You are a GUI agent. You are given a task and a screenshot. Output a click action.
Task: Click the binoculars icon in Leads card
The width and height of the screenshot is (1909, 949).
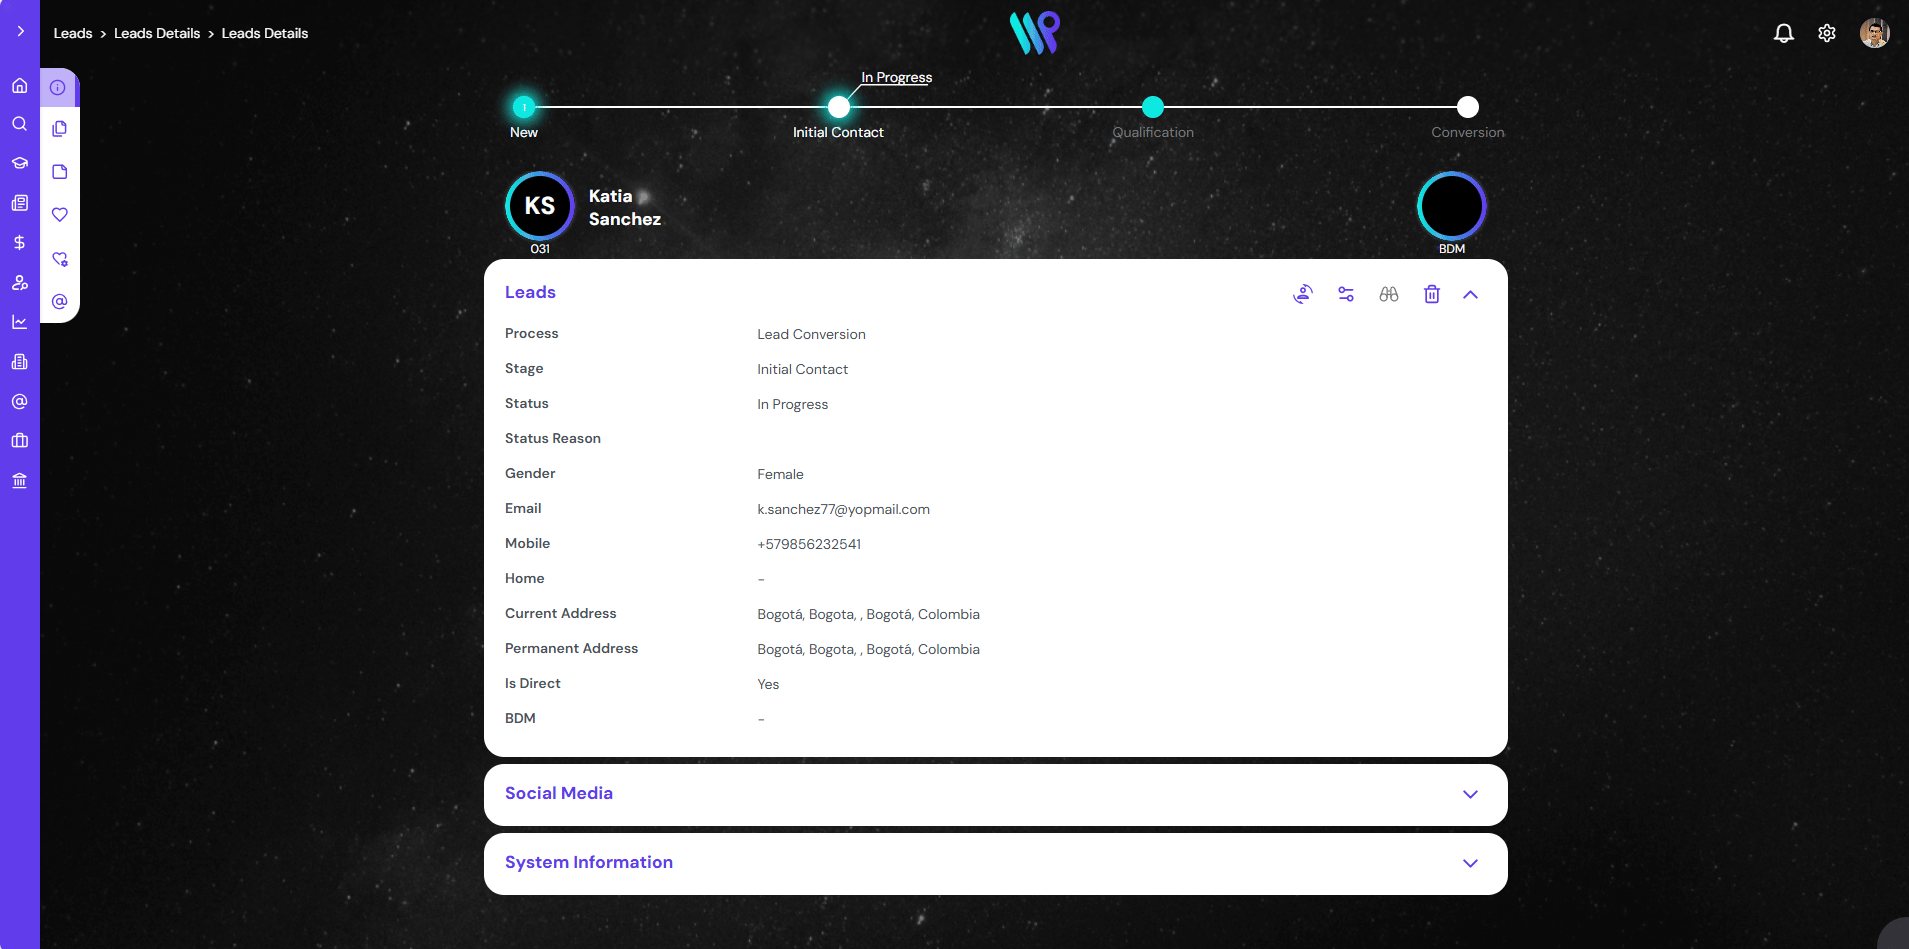click(1388, 294)
